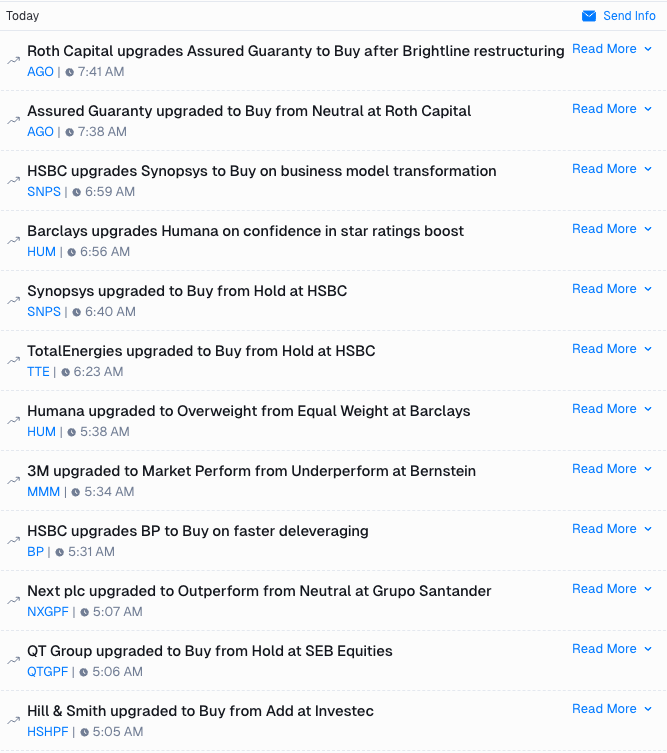667x753 pixels.
Task: Open the TTE ticker link
Action: (38, 372)
